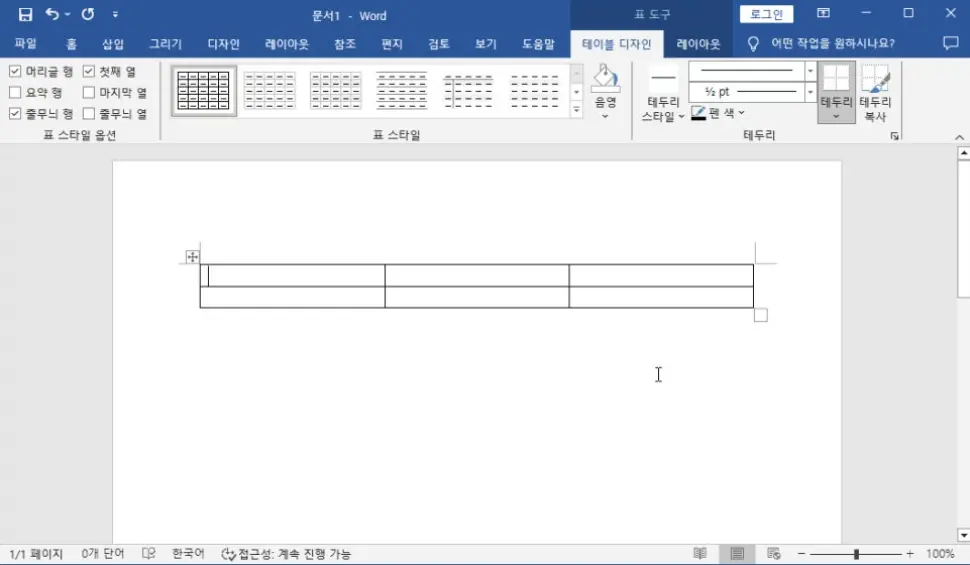Expand the table styles gallery
The height and width of the screenshot is (565, 970).
click(x=576, y=110)
